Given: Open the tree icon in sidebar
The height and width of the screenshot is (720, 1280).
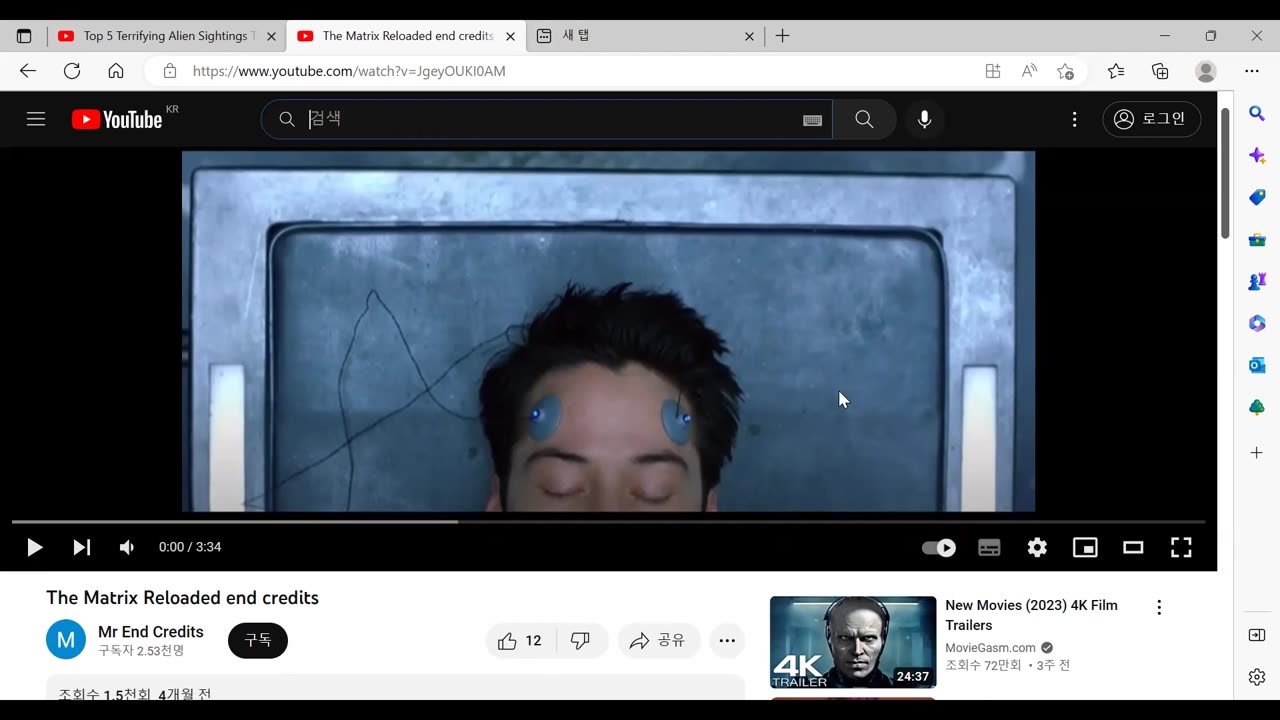Looking at the screenshot, I should coord(1257,407).
